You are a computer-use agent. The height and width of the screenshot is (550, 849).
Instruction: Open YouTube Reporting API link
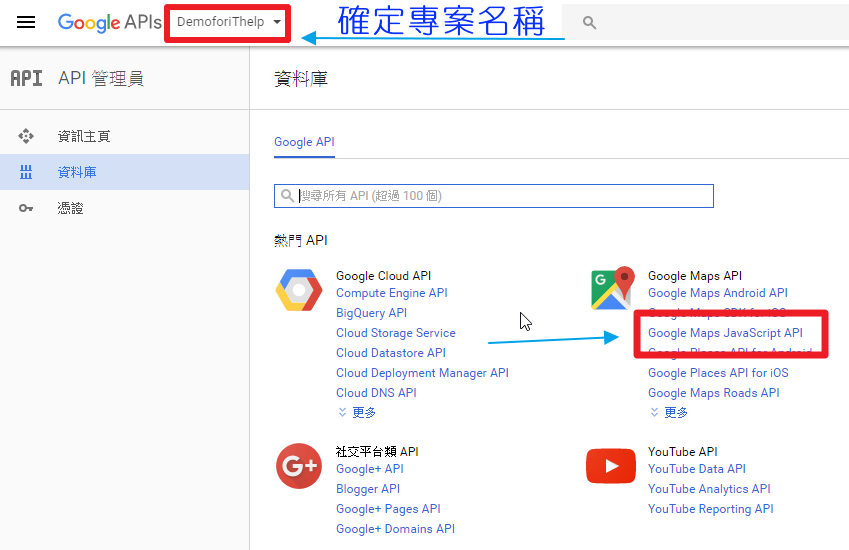coord(711,509)
